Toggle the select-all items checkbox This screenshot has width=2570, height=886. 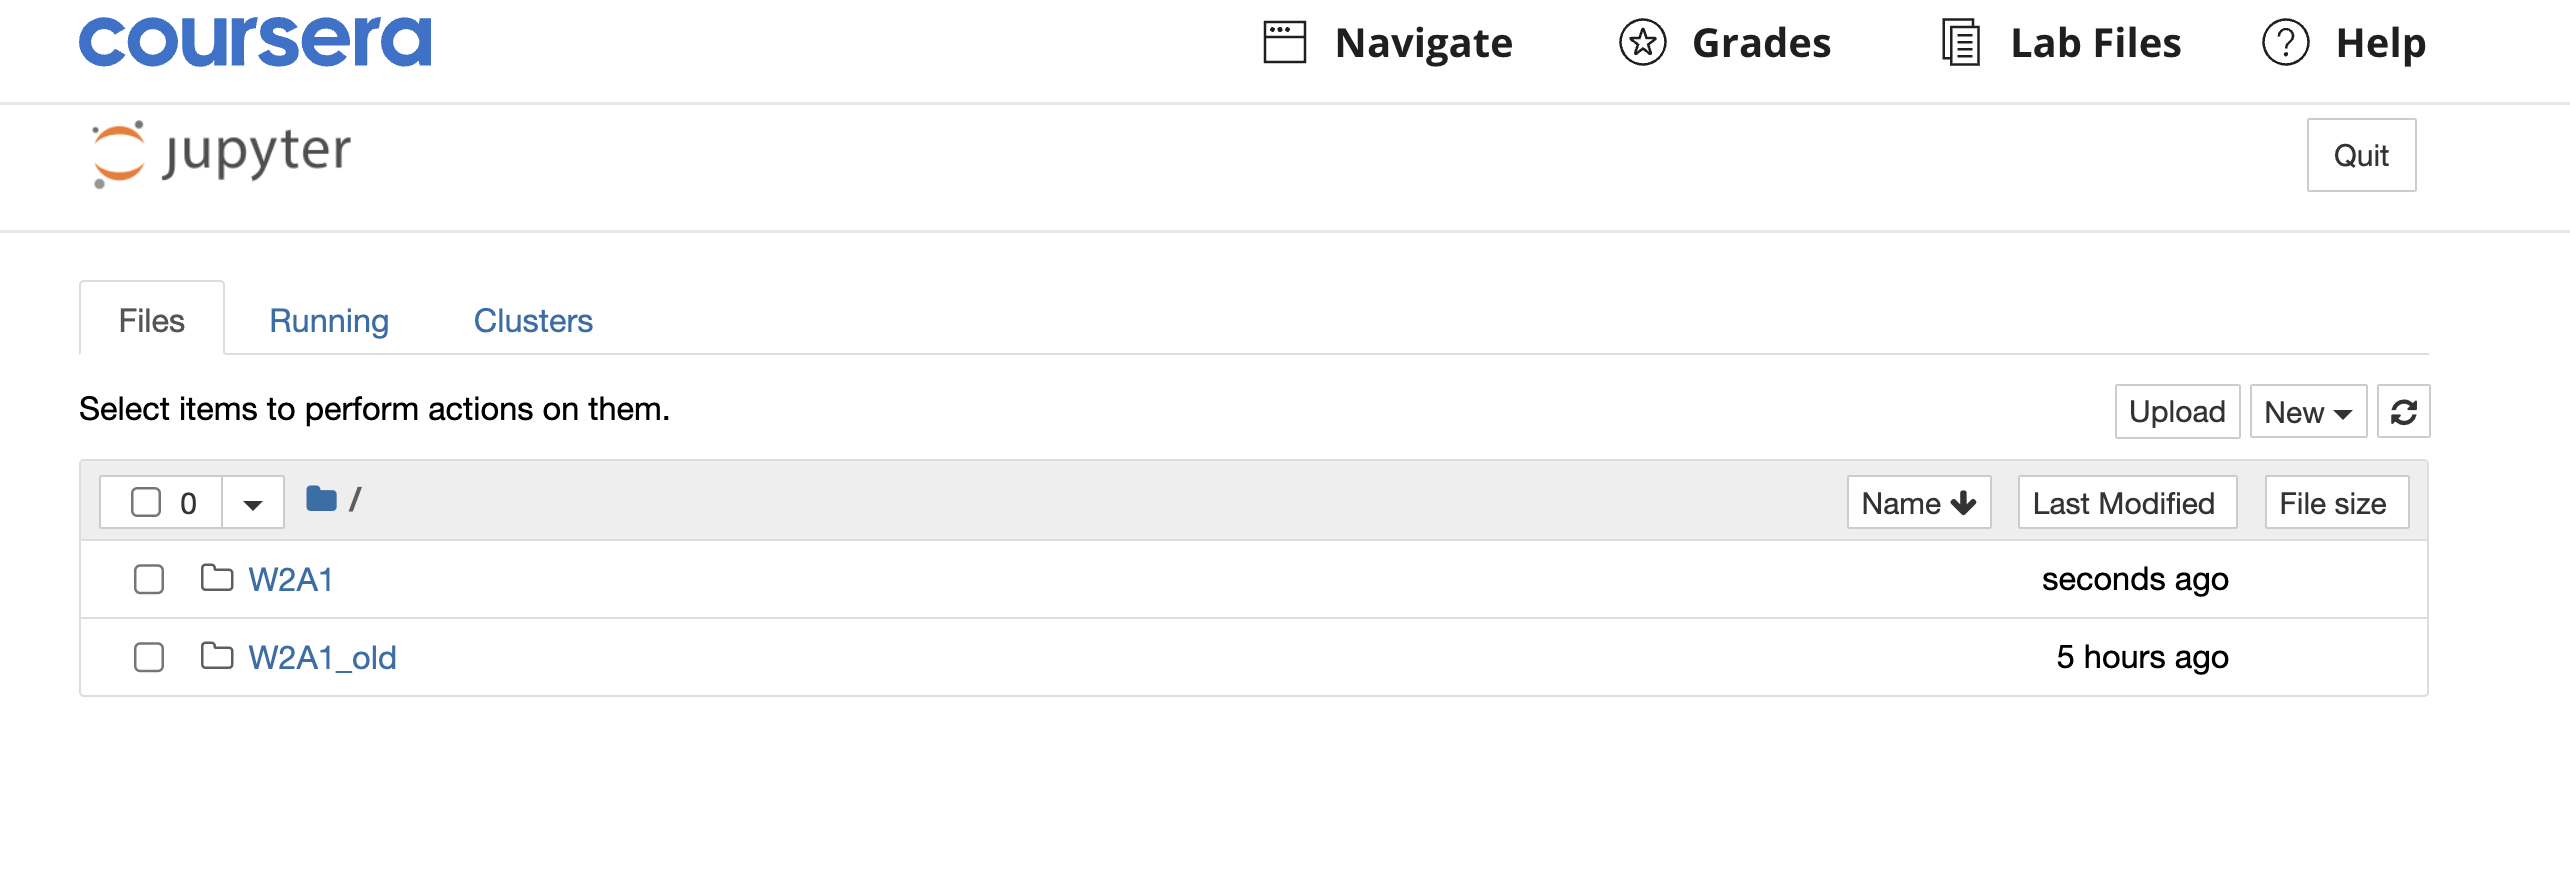pyautogui.click(x=146, y=502)
